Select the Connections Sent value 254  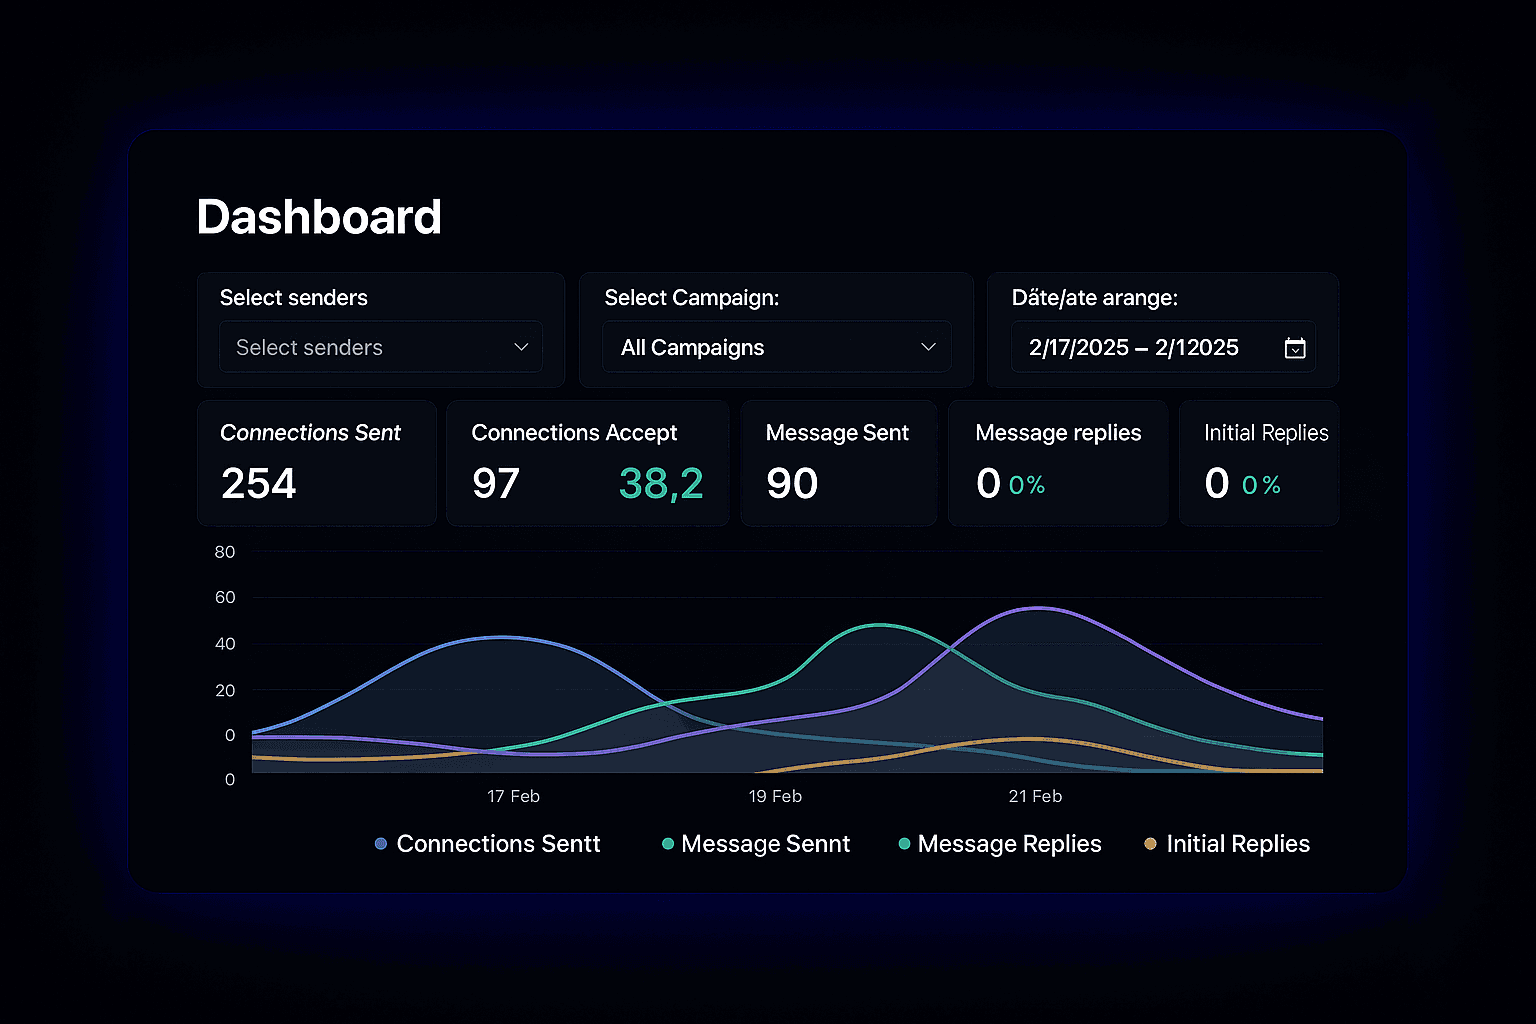(259, 484)
